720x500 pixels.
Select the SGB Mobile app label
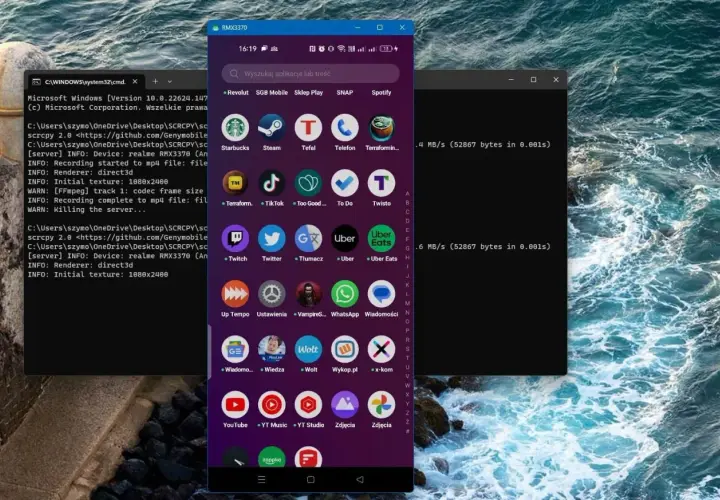coord(271,92)
